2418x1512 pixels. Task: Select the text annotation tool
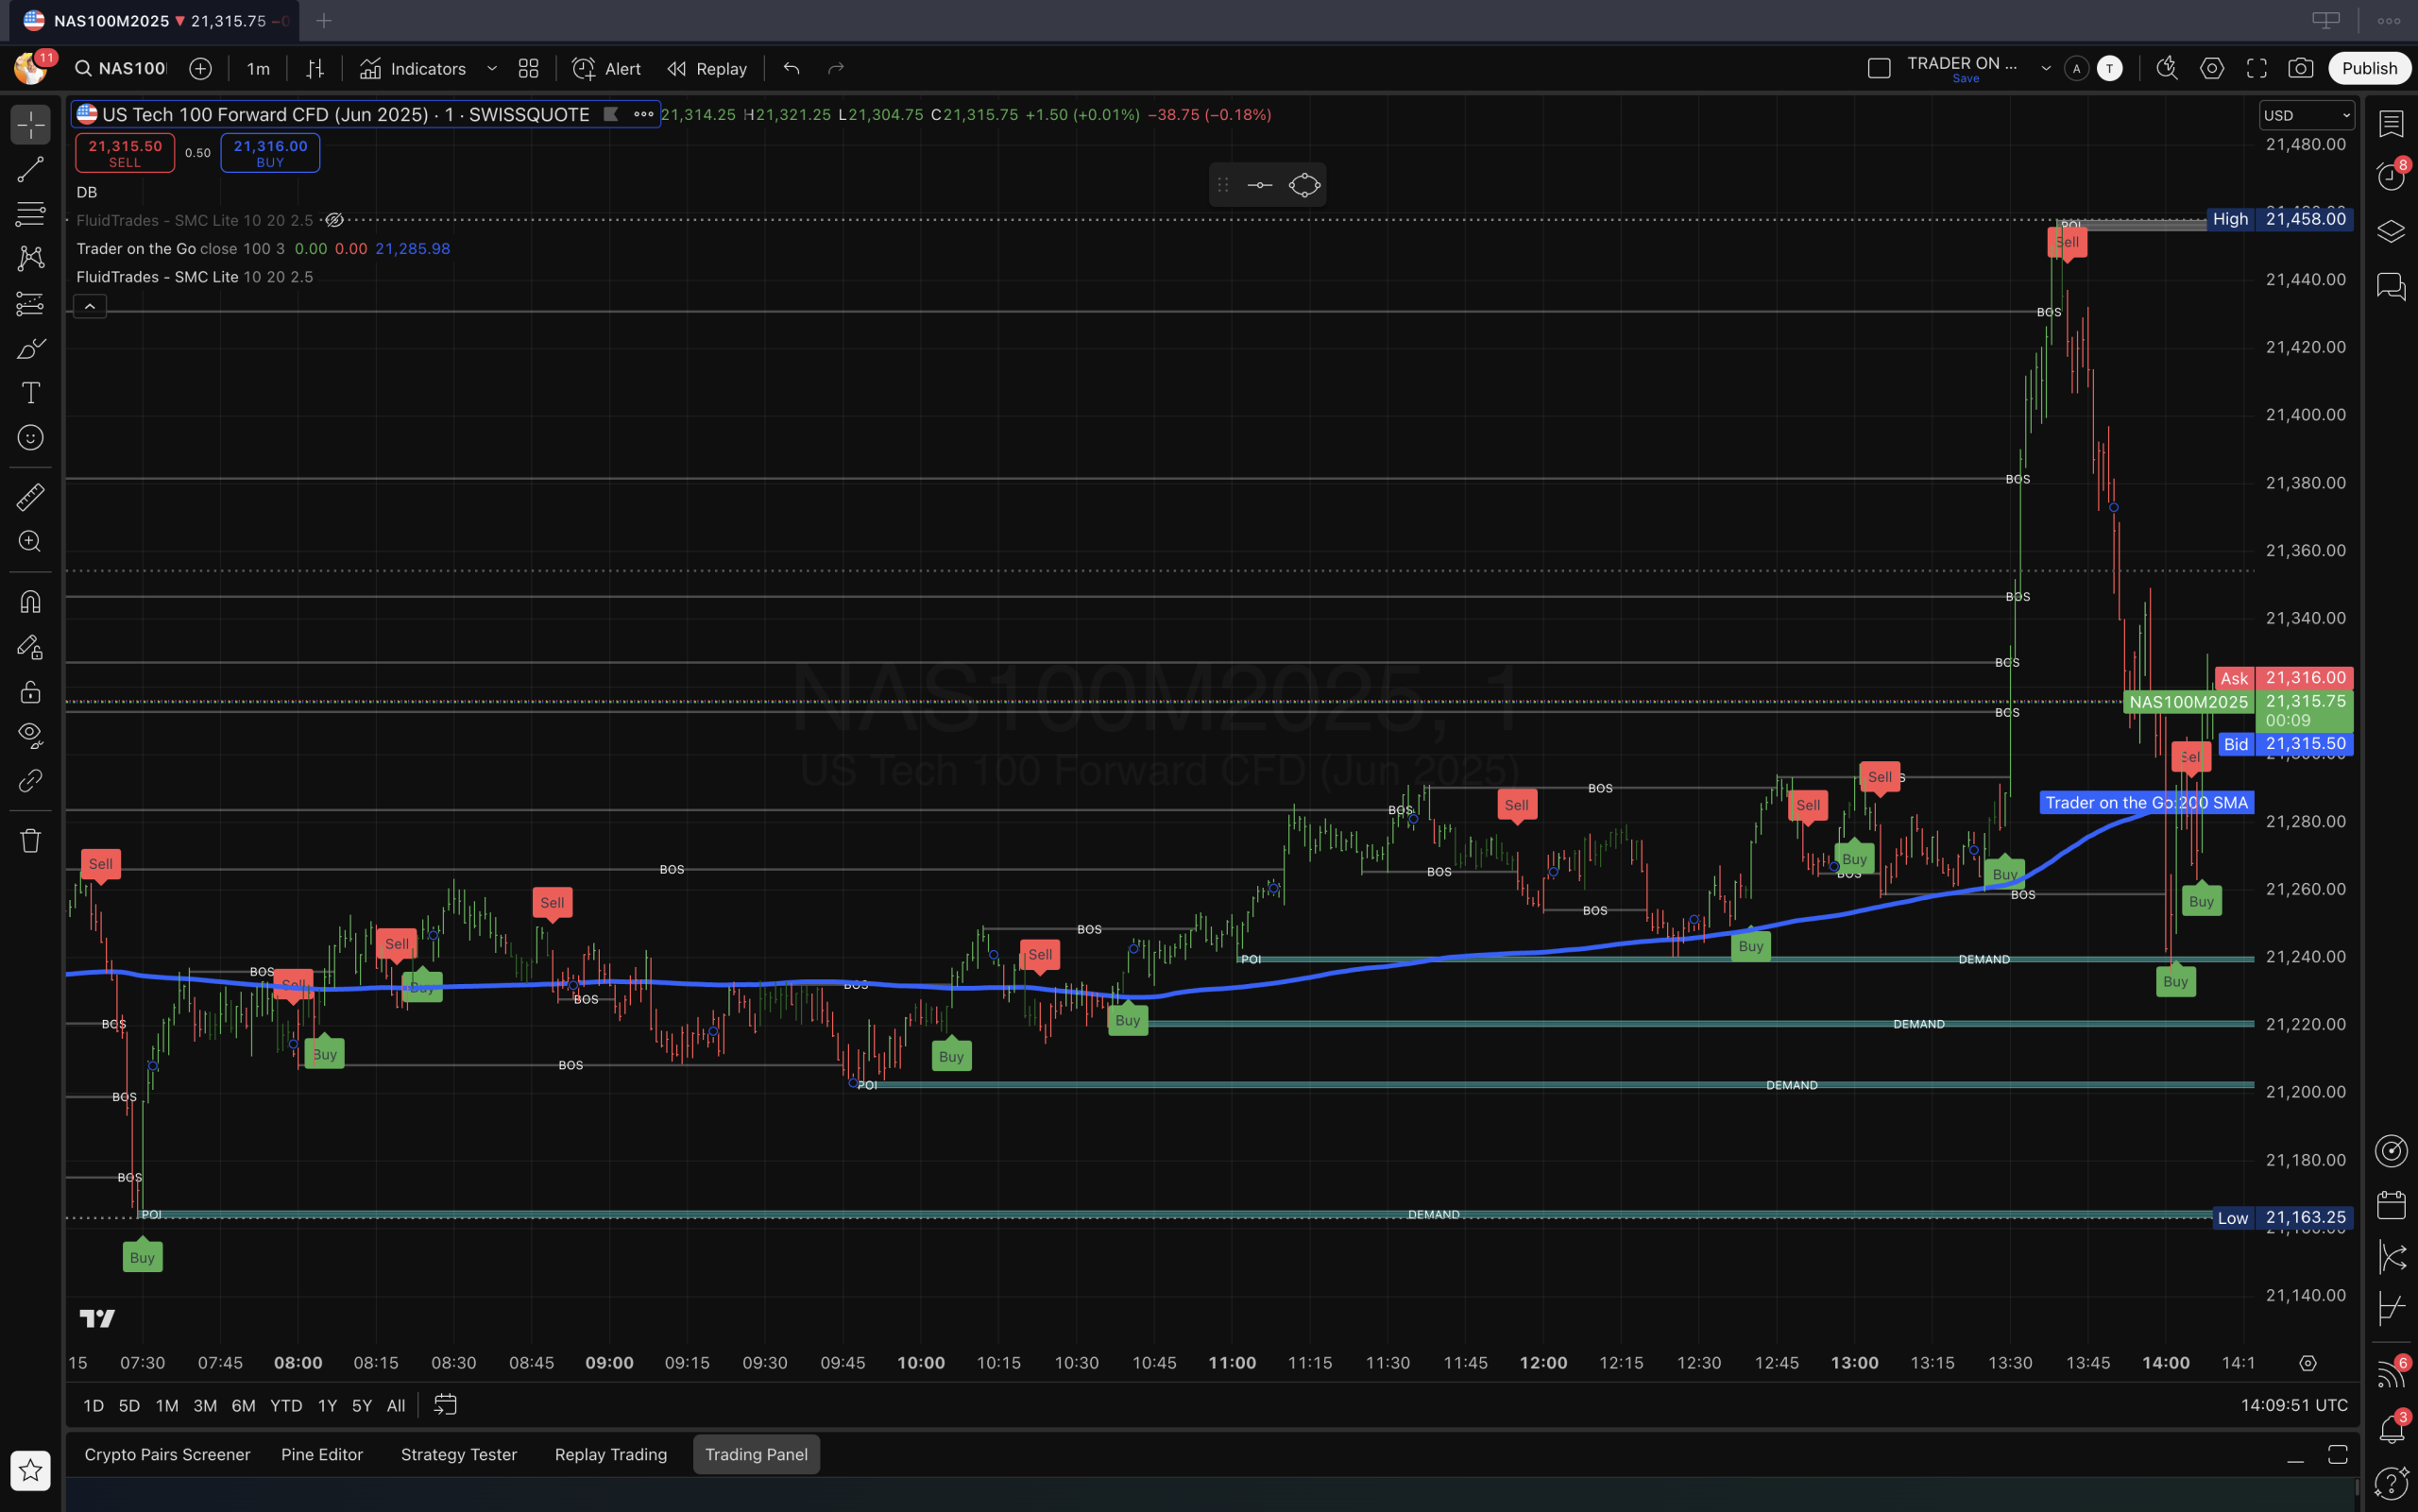(30, 393)
